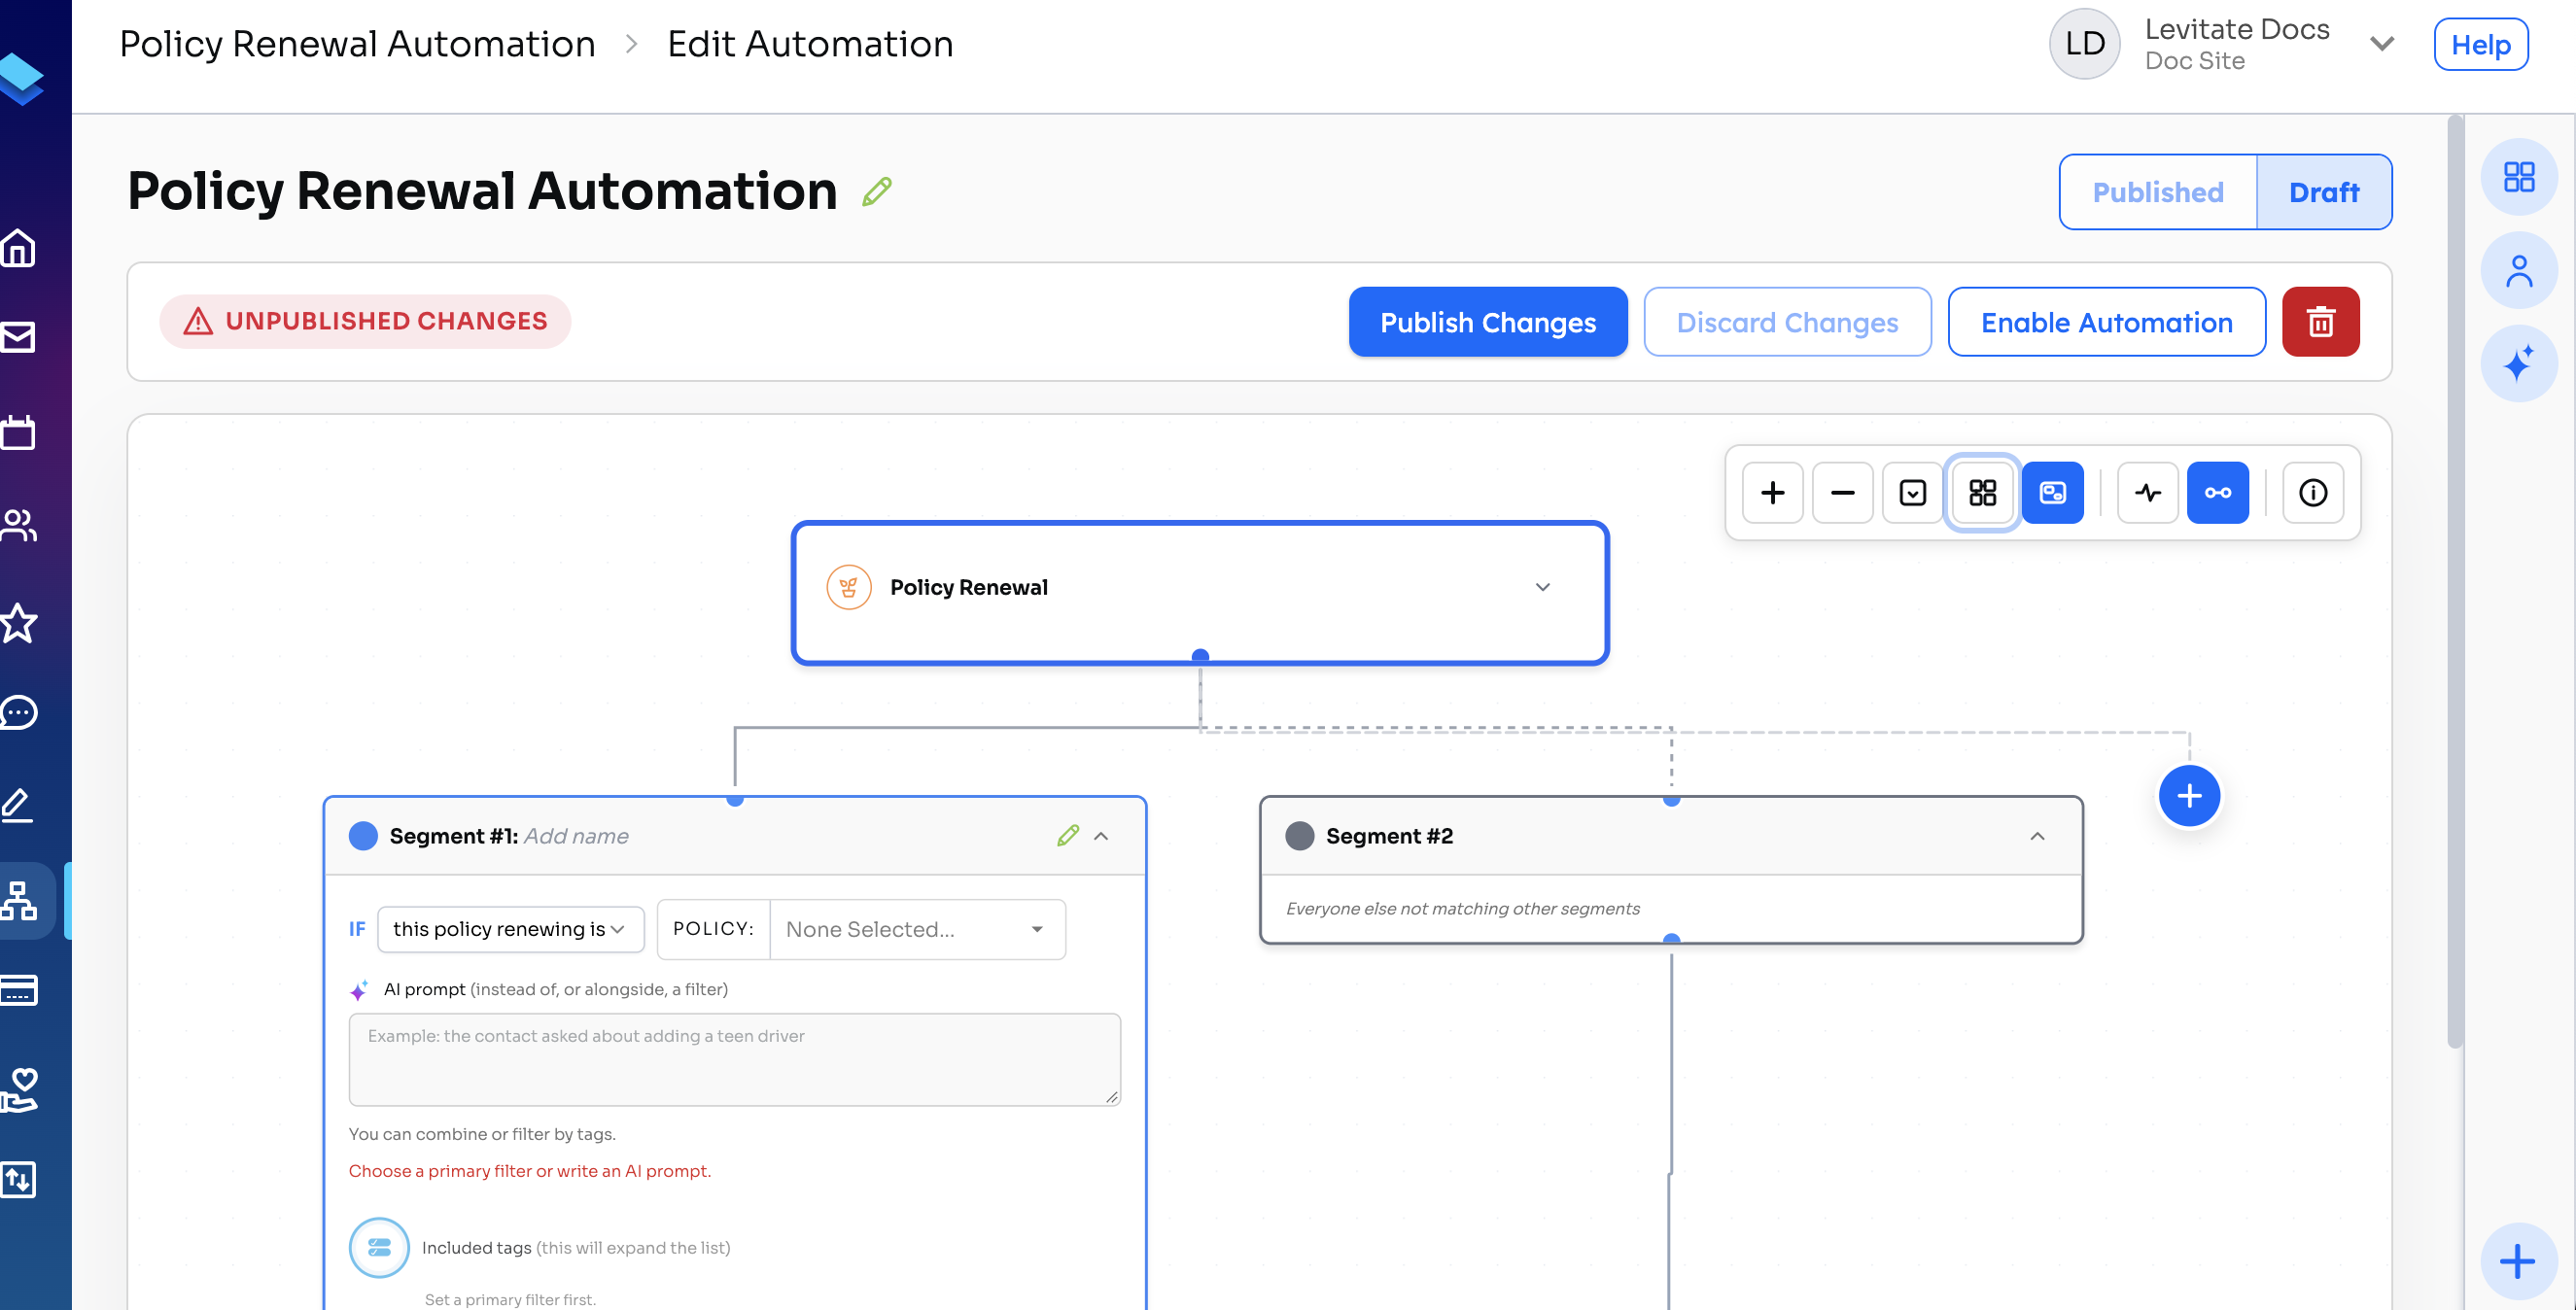Open the automations flowchart sidebar icon
The height and width of the screenshot is (1310, 2576).
coord(19,900)
